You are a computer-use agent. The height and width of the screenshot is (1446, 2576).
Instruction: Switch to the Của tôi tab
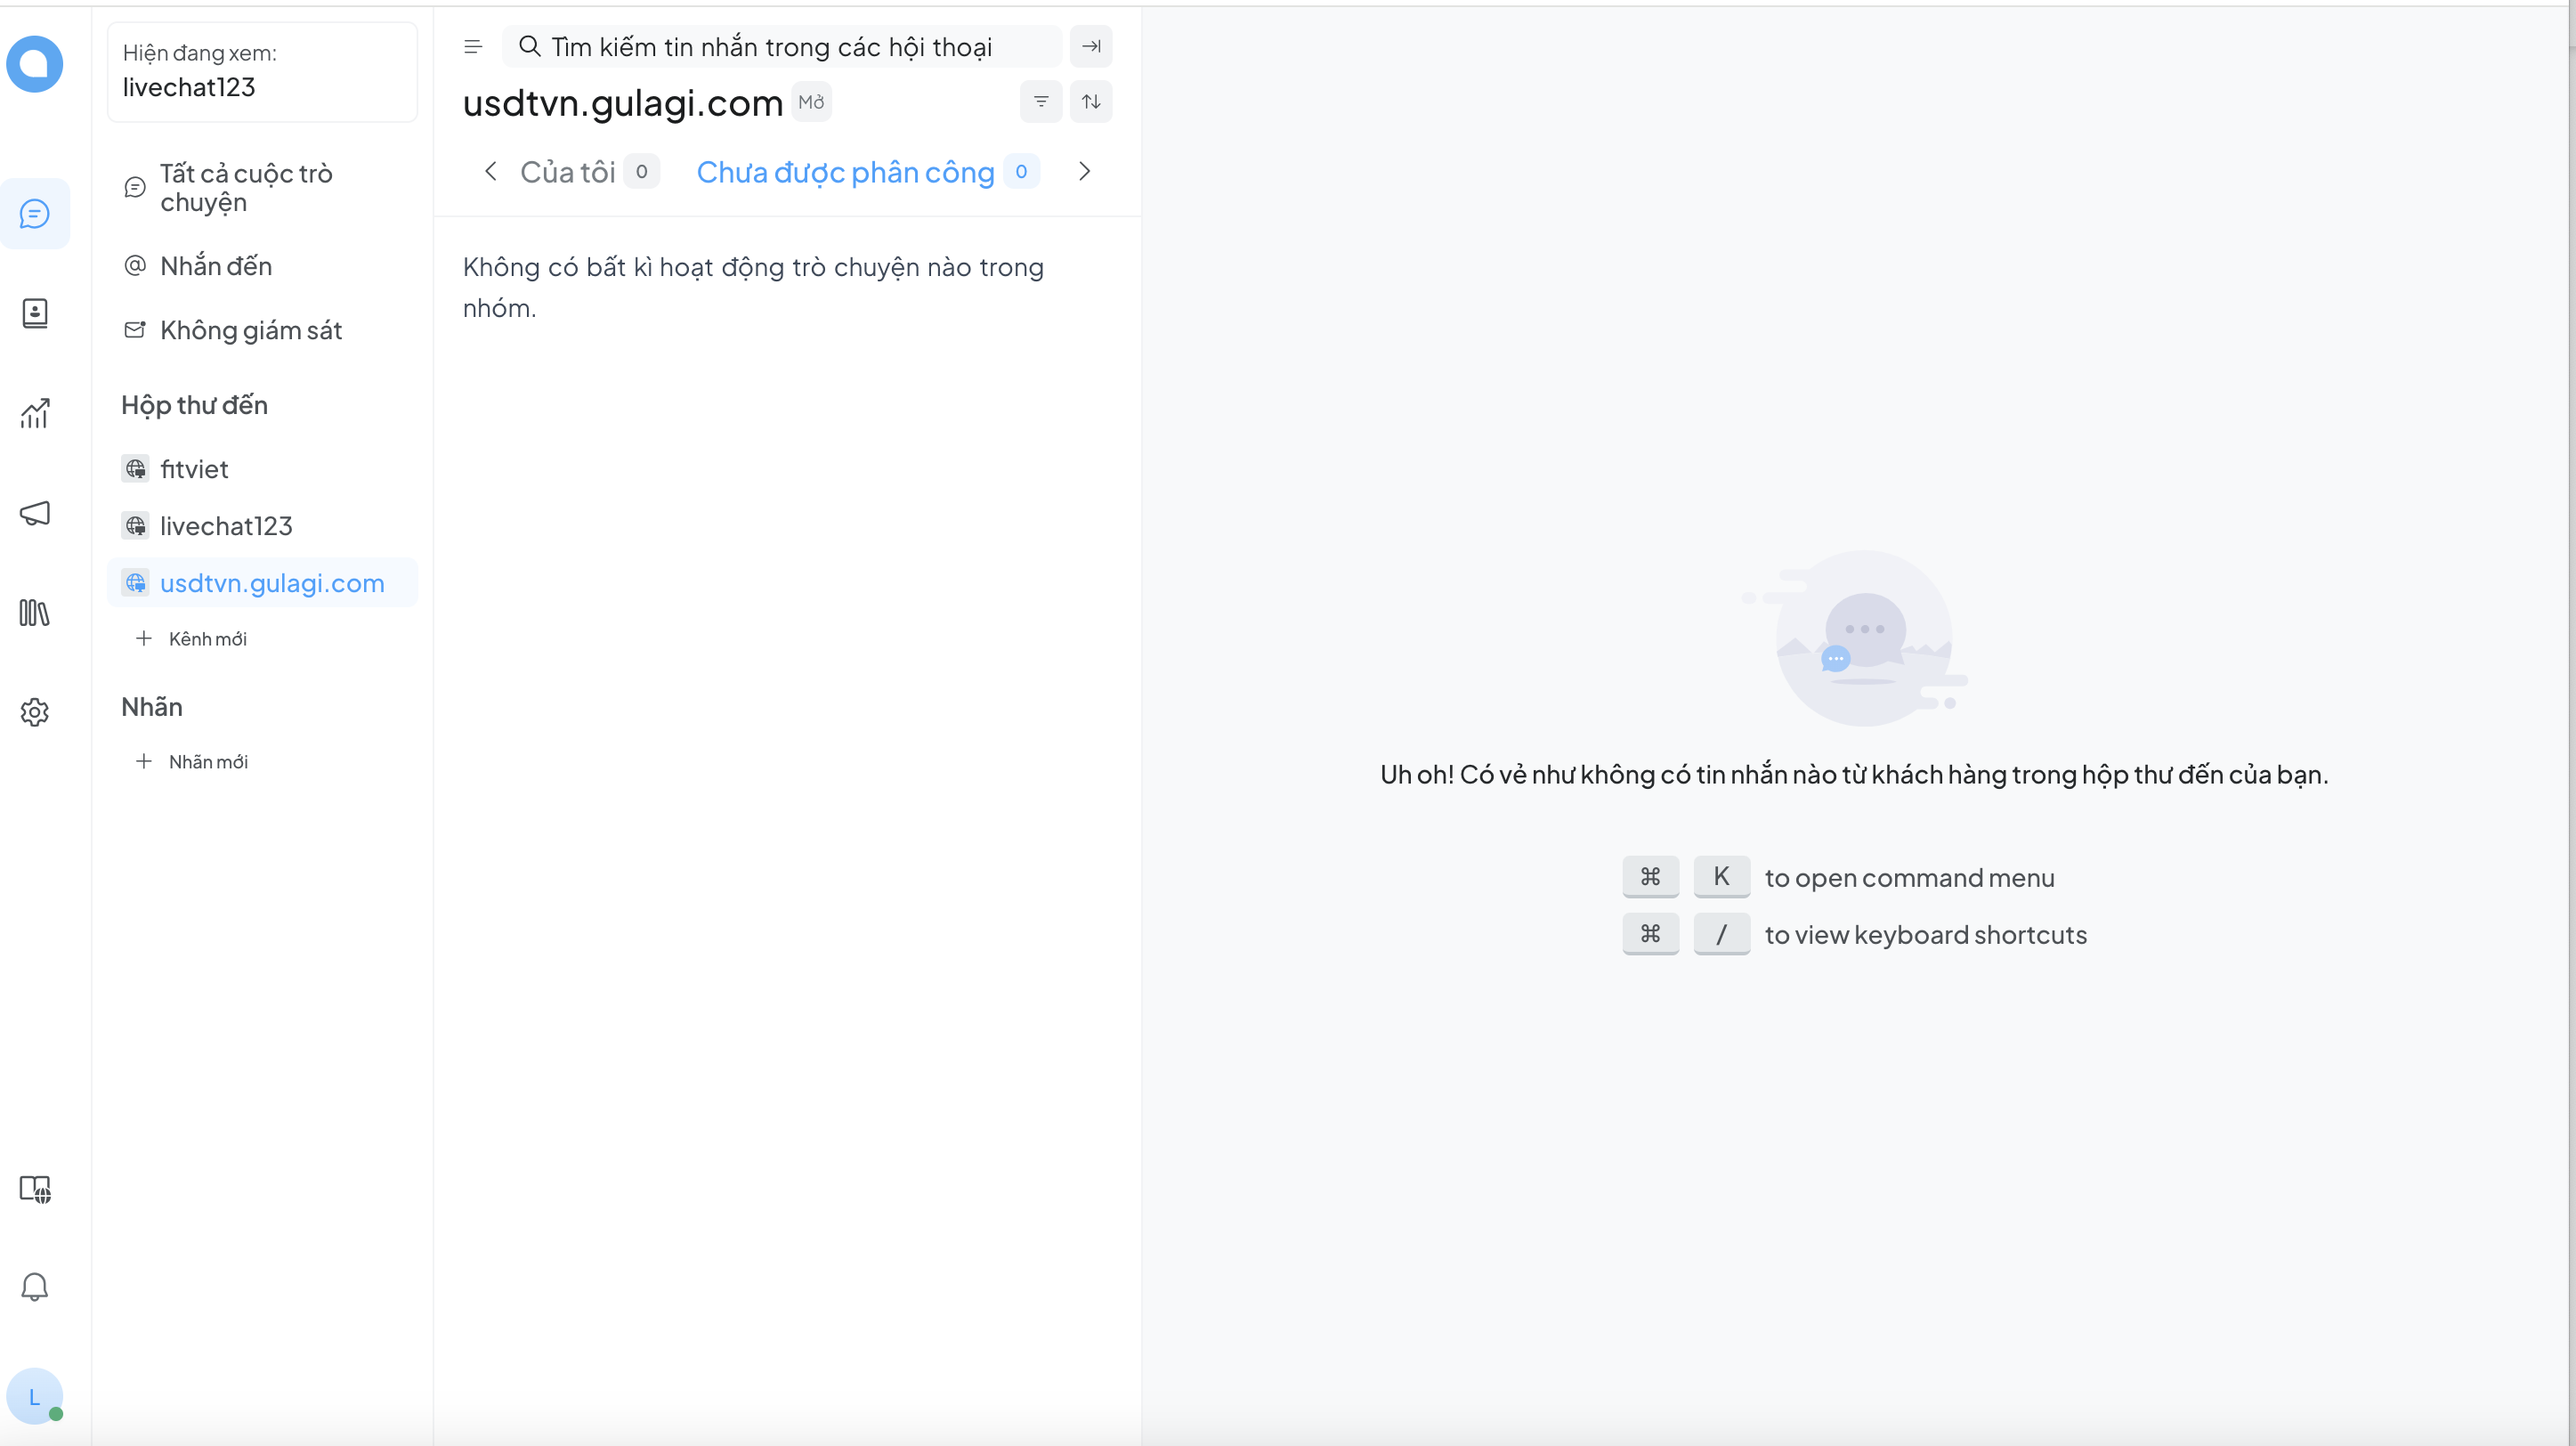(567, 172)
